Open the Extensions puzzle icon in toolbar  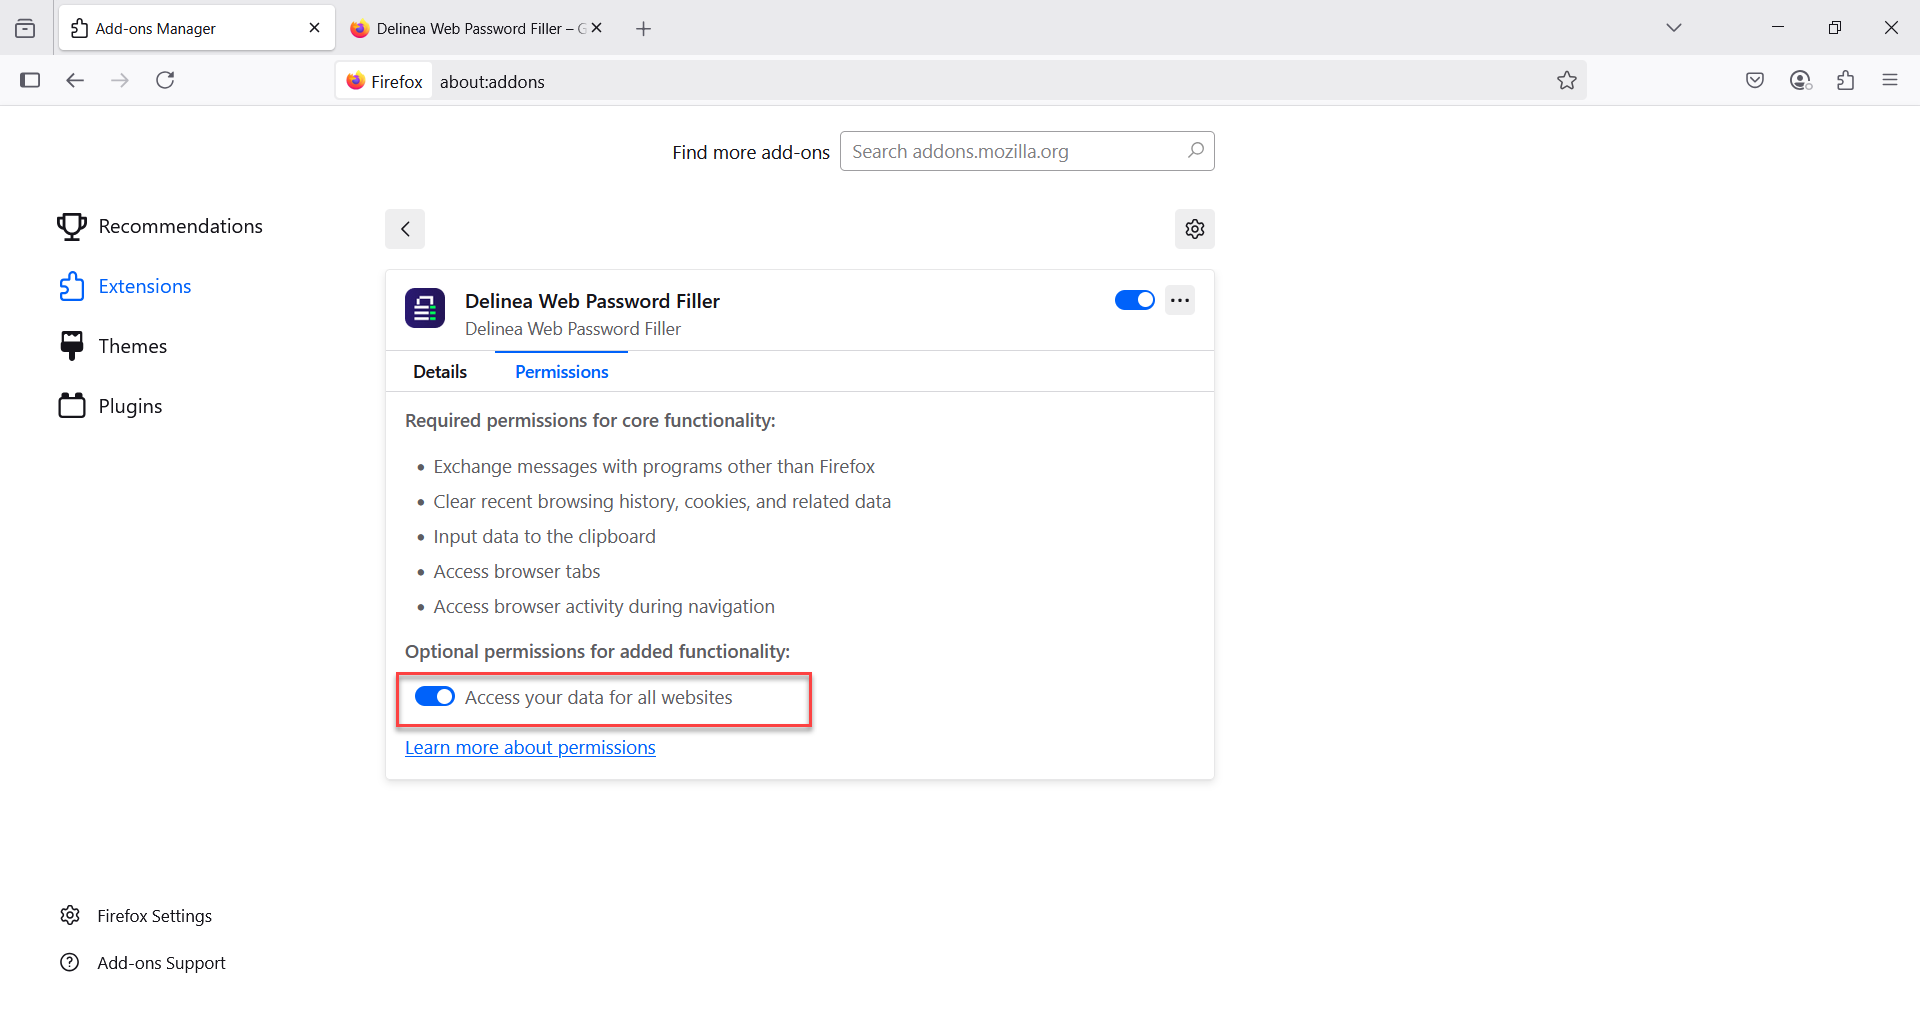[1845, 81]
